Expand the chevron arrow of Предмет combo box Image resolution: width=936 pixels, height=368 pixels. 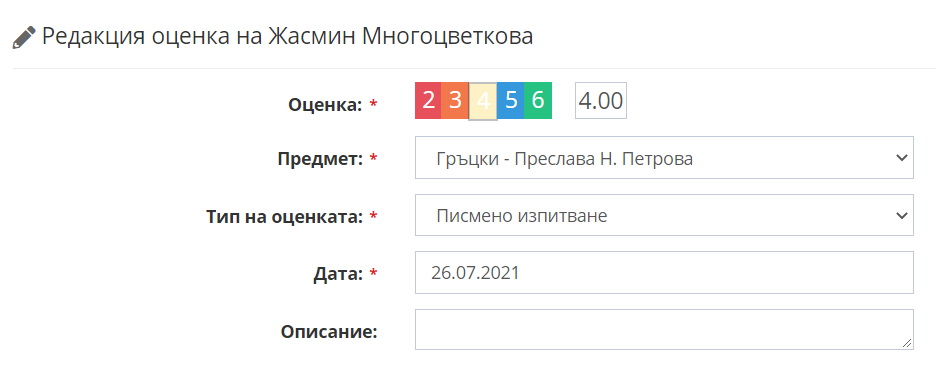(x=901, y=158)
